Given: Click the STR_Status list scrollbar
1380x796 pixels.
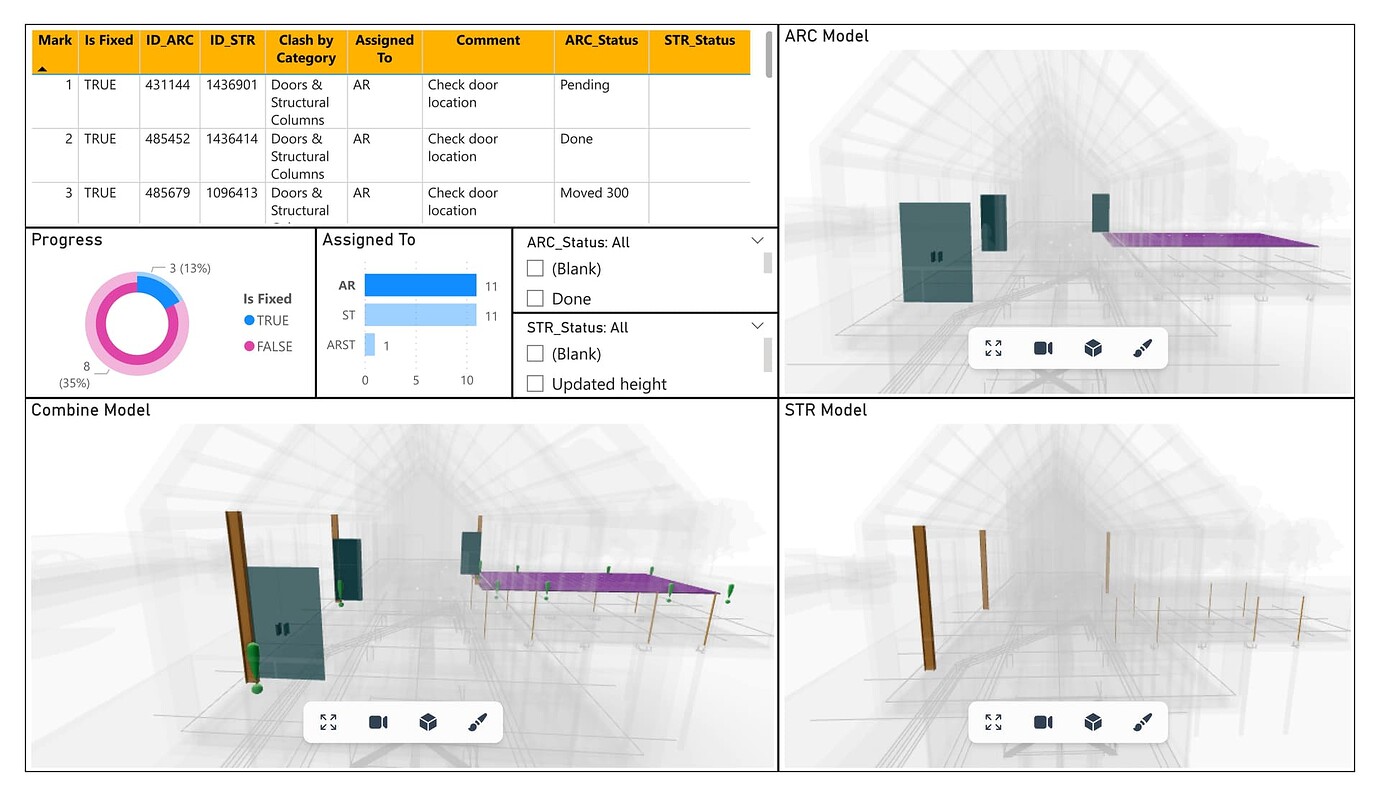Looking at the screenshot, I should [768, 354].
